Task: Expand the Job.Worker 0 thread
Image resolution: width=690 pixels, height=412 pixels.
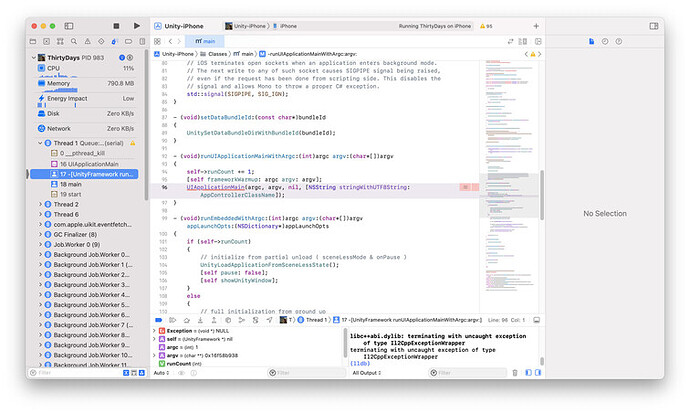Action: 40,244
